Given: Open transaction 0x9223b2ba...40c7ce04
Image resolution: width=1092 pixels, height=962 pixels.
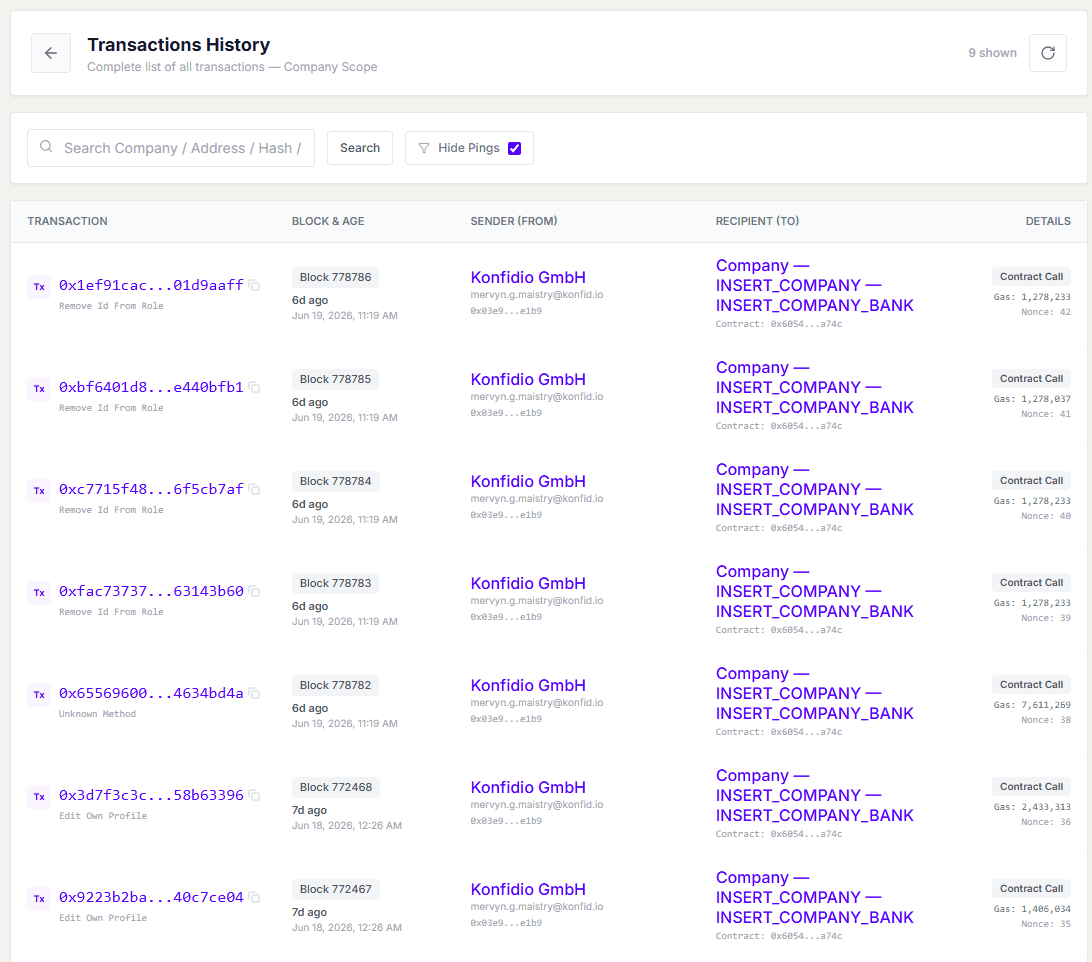Looking at the screenshot, I should (151, 897).
